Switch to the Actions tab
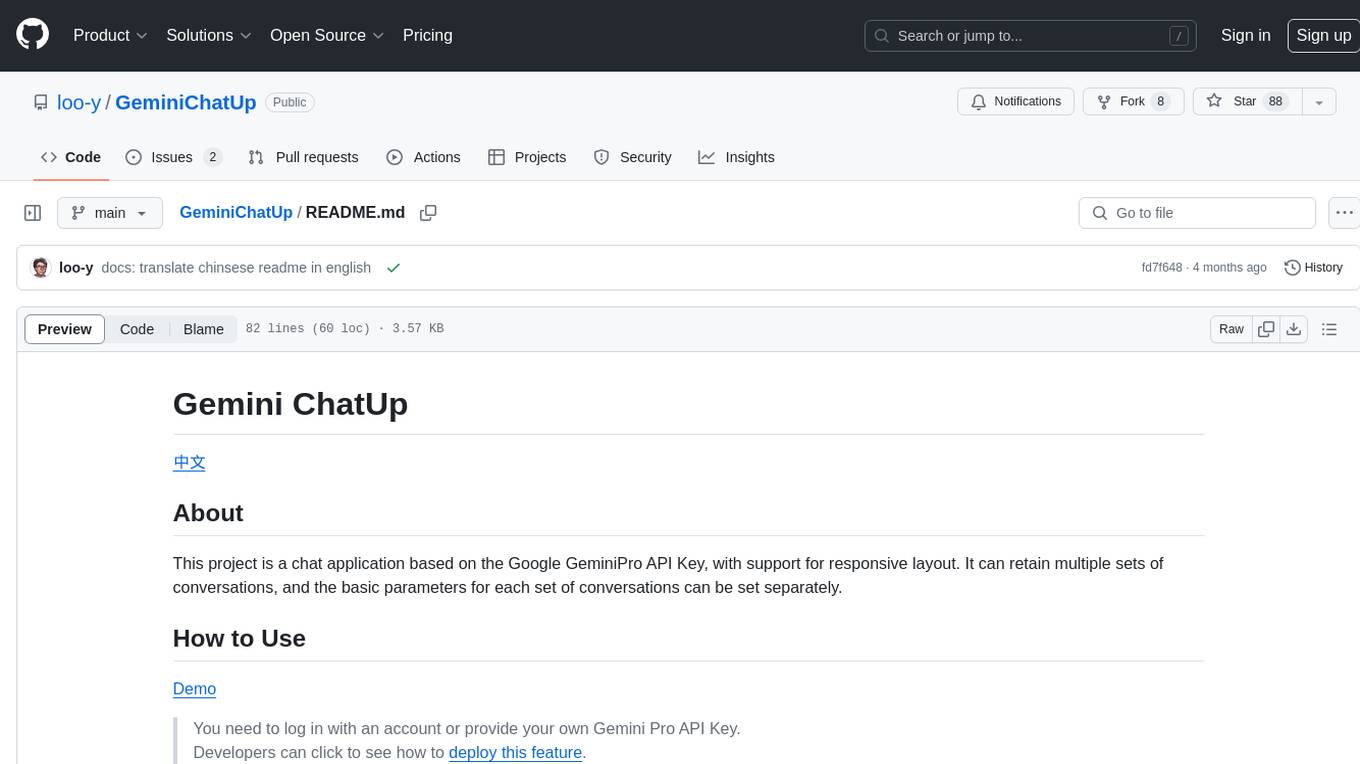This screenshot has height=764, width=1360. point(423,157)
